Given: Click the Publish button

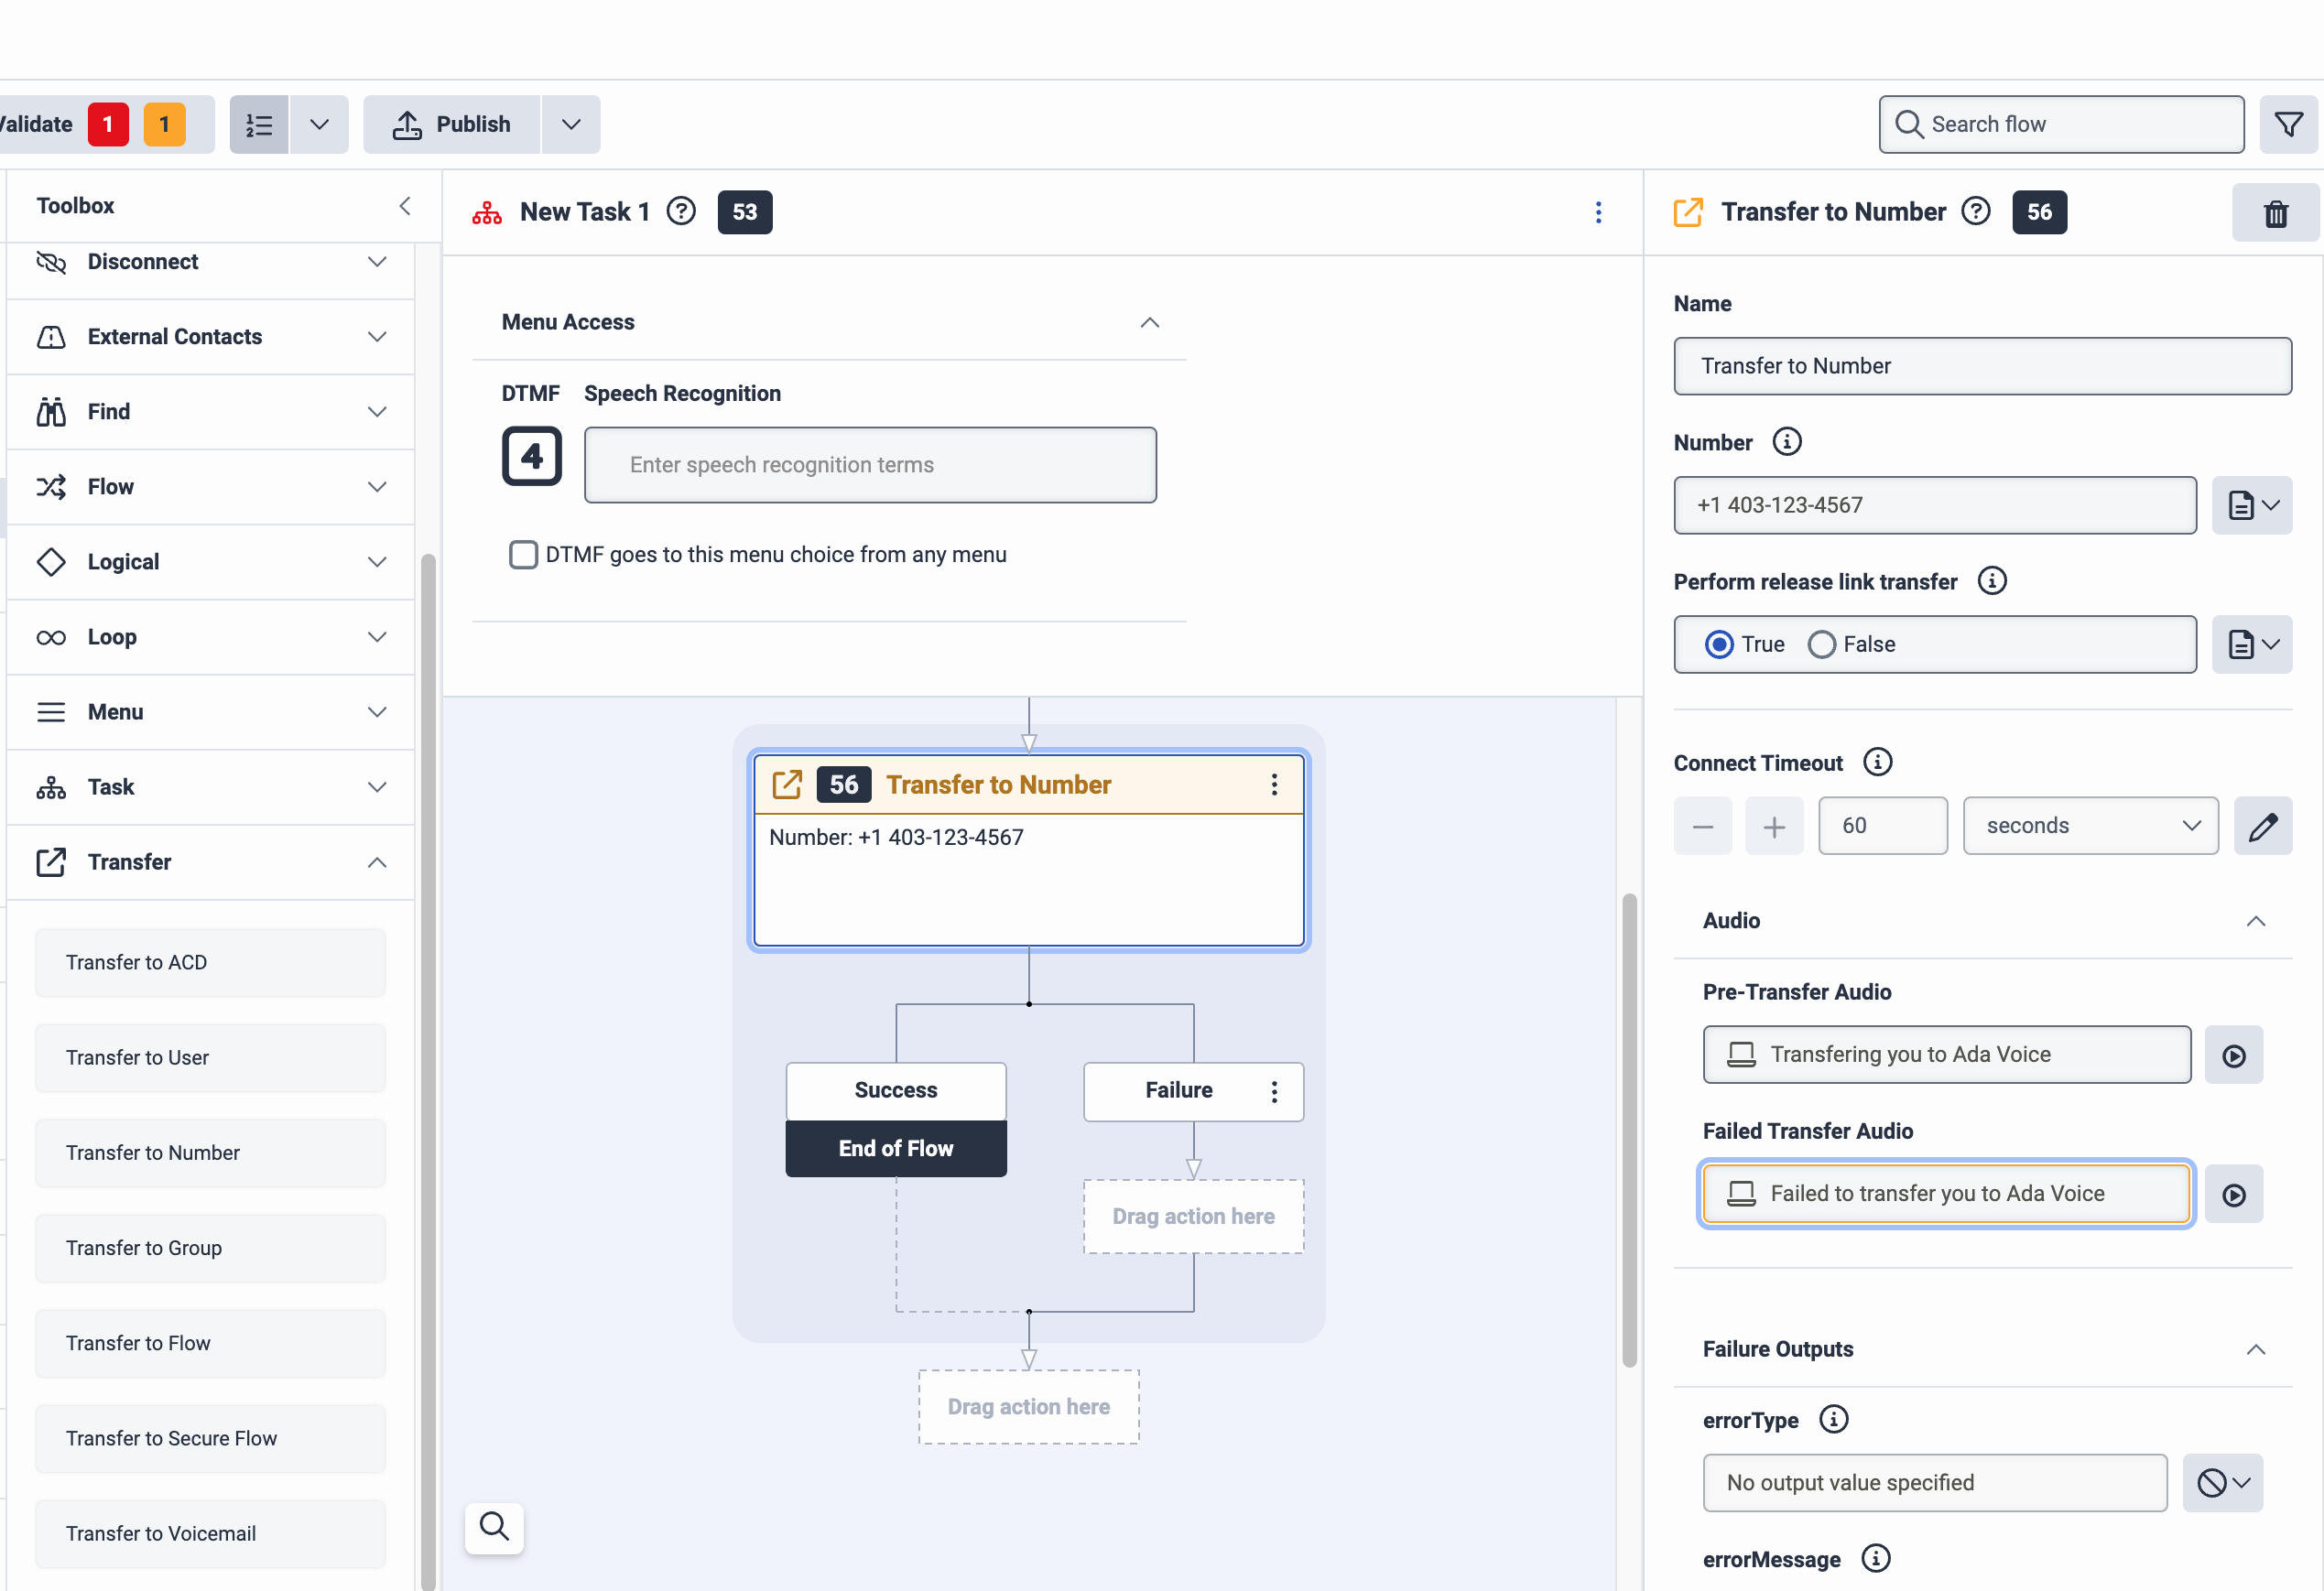Looking at the screenshot, I should pos(452,125).
